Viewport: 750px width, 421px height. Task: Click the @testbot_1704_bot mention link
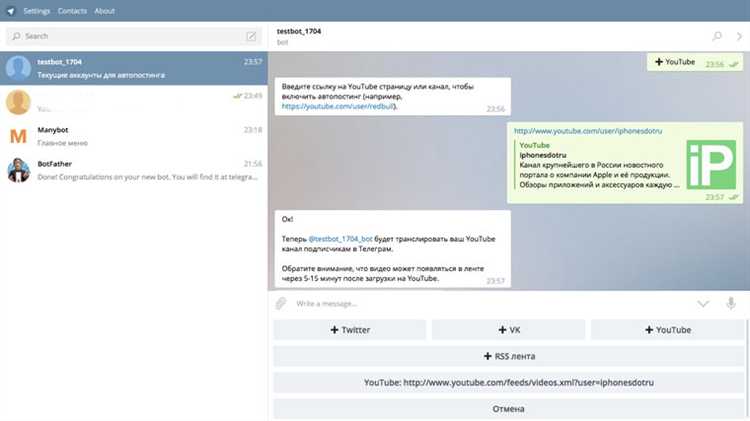pos(340,239)
